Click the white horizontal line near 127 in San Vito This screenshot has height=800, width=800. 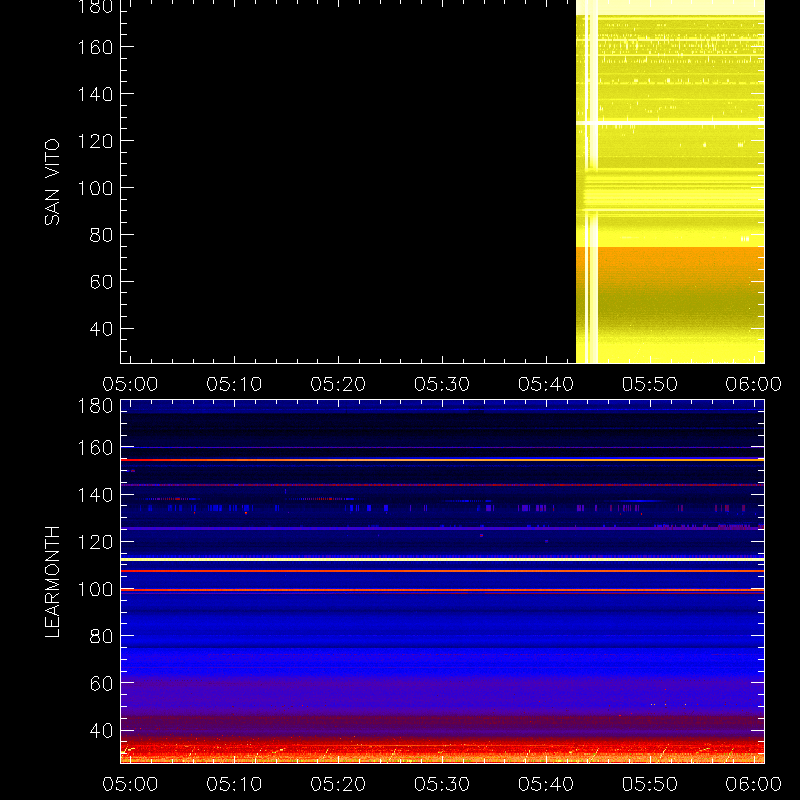(670, 123)
